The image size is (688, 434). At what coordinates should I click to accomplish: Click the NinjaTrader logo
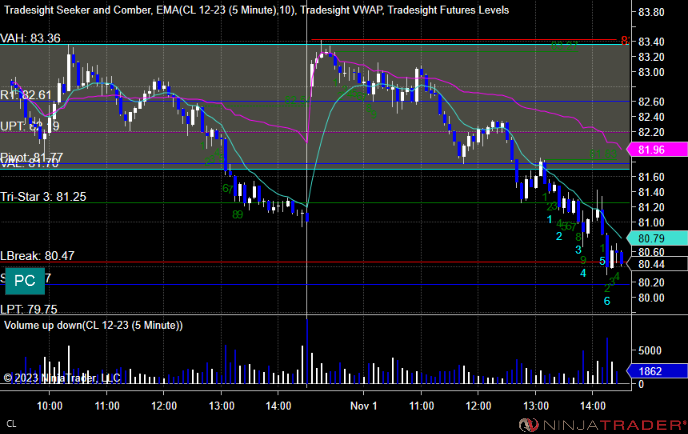click(x=602, y=425)
